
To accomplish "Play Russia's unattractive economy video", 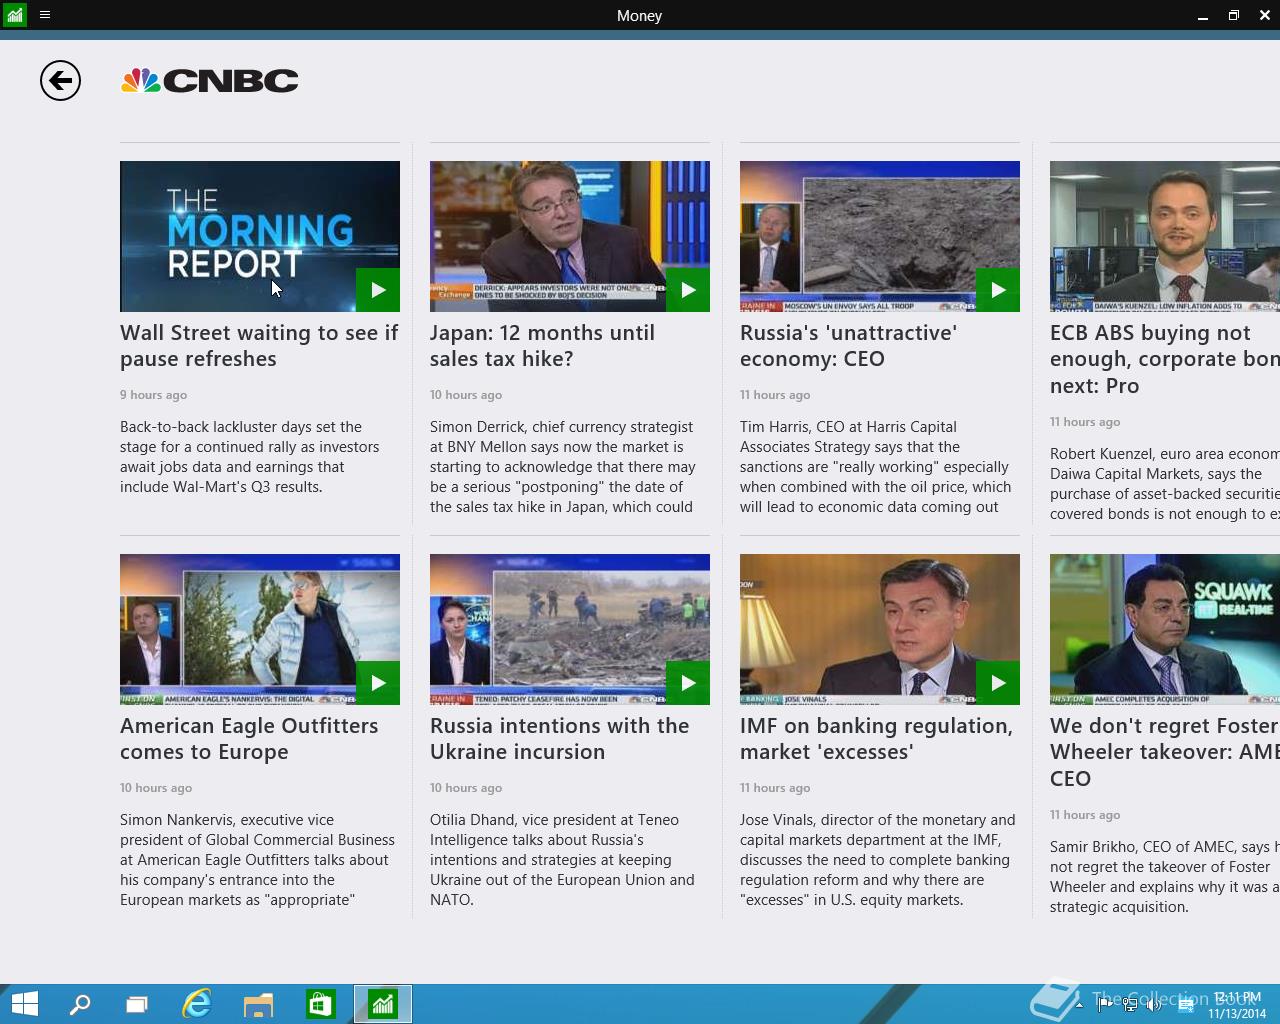I will tap(998, 290).
